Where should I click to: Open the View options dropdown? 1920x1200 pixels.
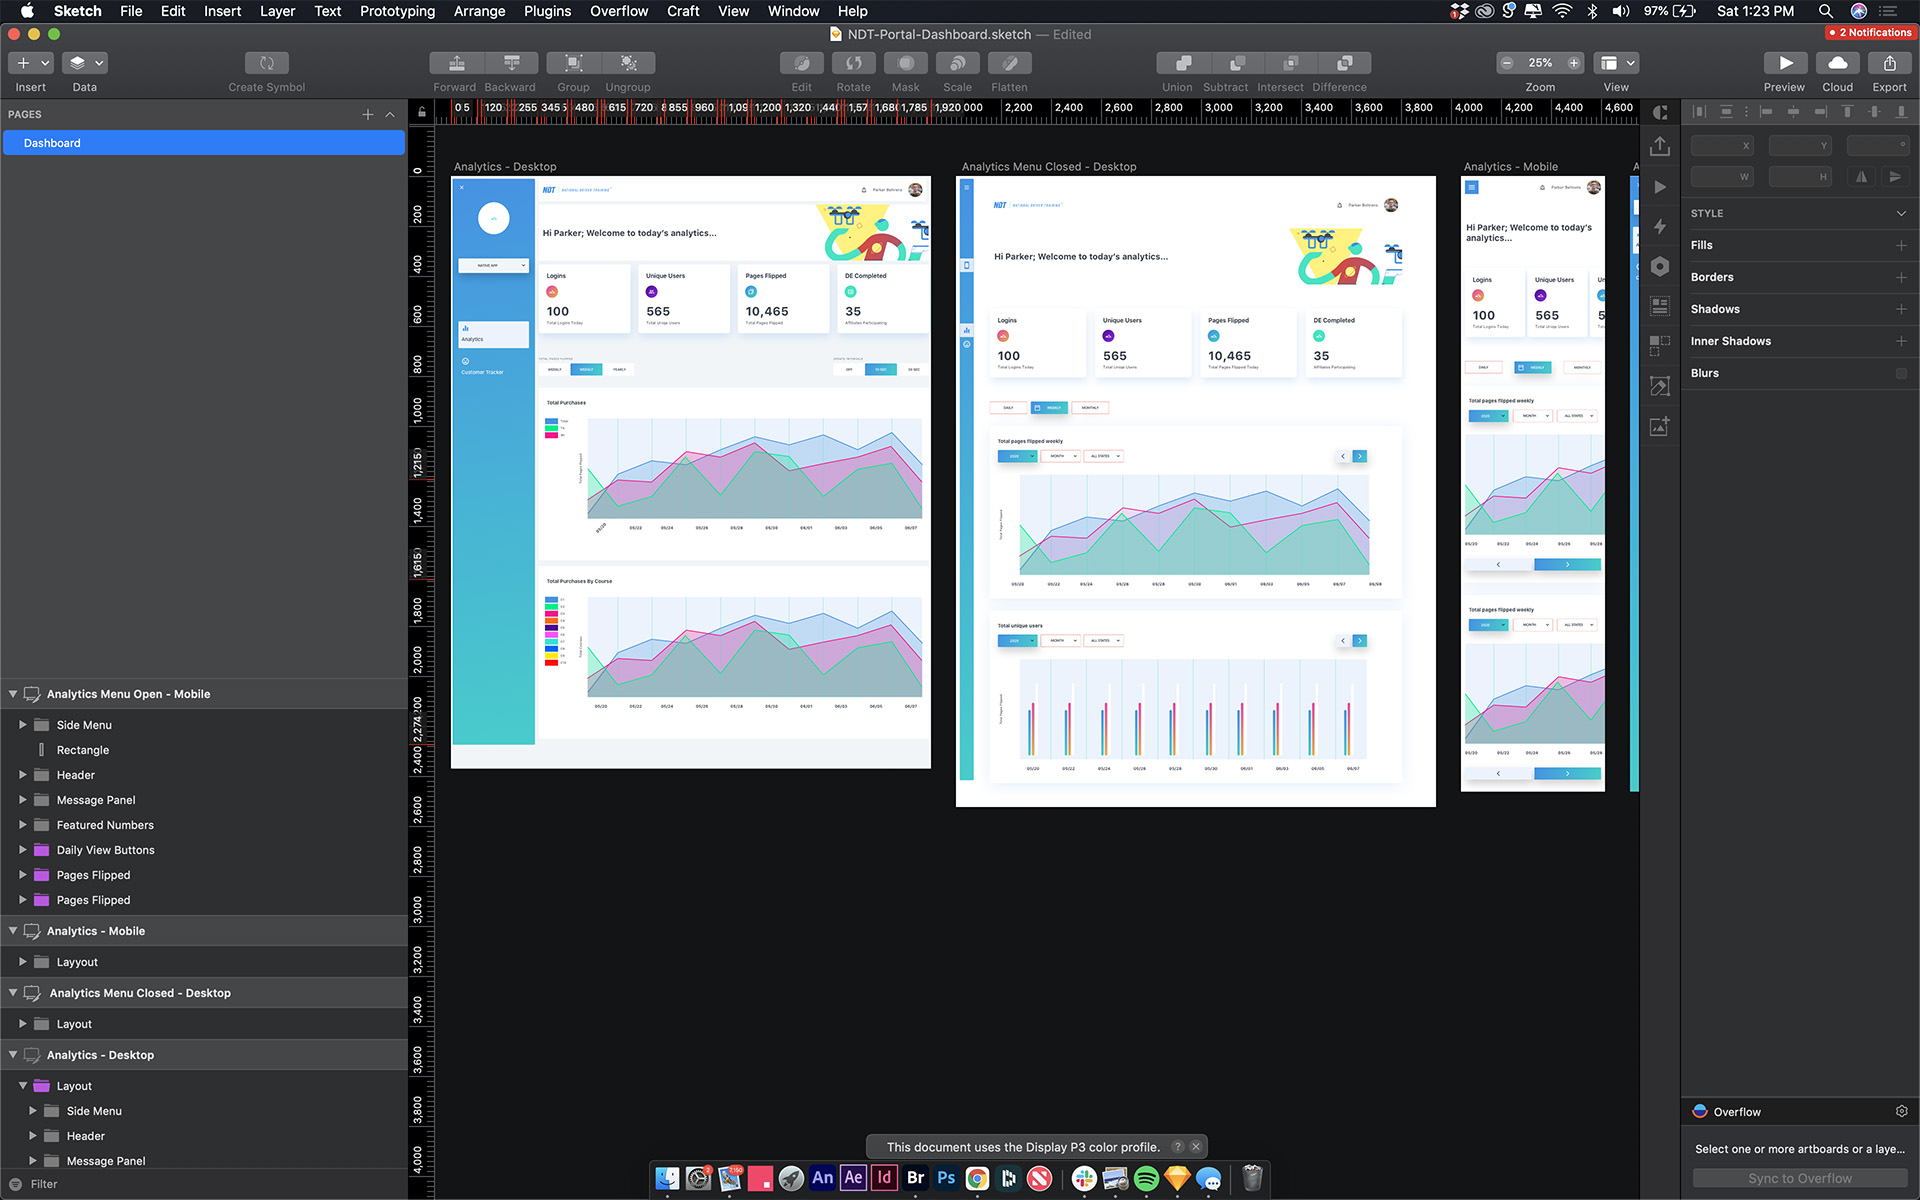click(x=1616, y=63)
